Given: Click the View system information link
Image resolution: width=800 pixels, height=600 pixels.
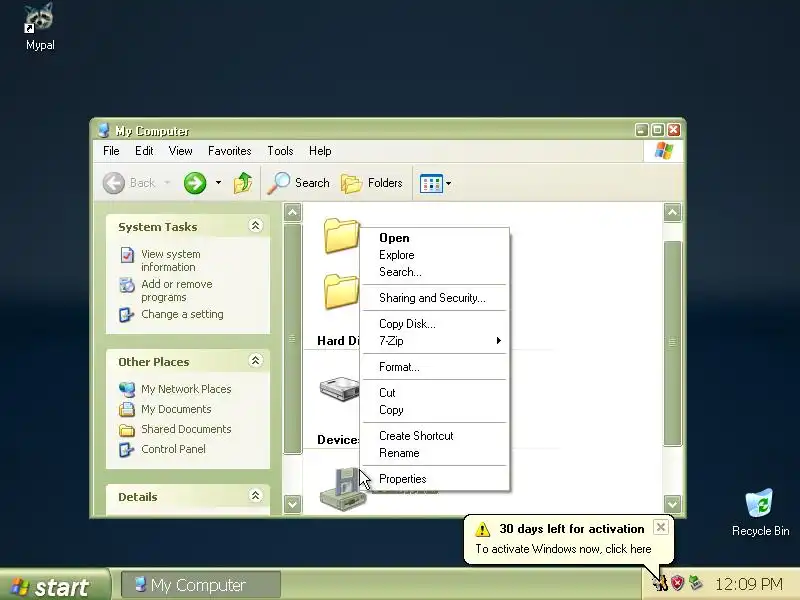Looking at the screenshot, I should pyautogui.click(x=170, y=260).
